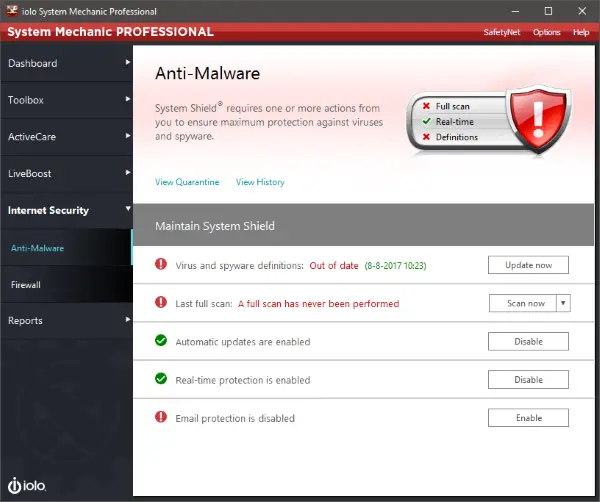Viewport: 600px width, 502px height.
Task: Expand the Dashboard arrow
Action: 128,62
